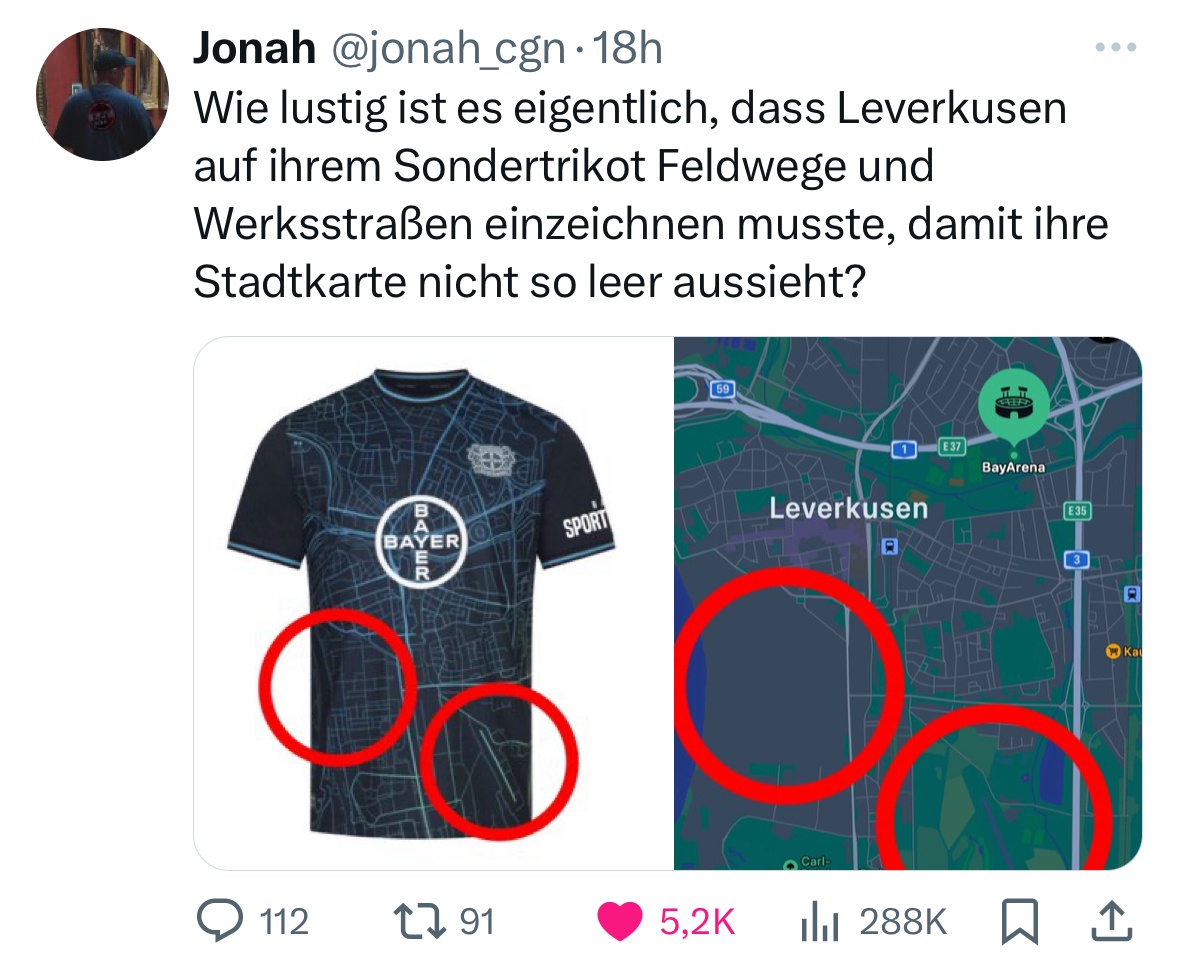Click the BAYER cross logo on jersey
Viewport: 1179px width, 964px height.
pos(421,541)
